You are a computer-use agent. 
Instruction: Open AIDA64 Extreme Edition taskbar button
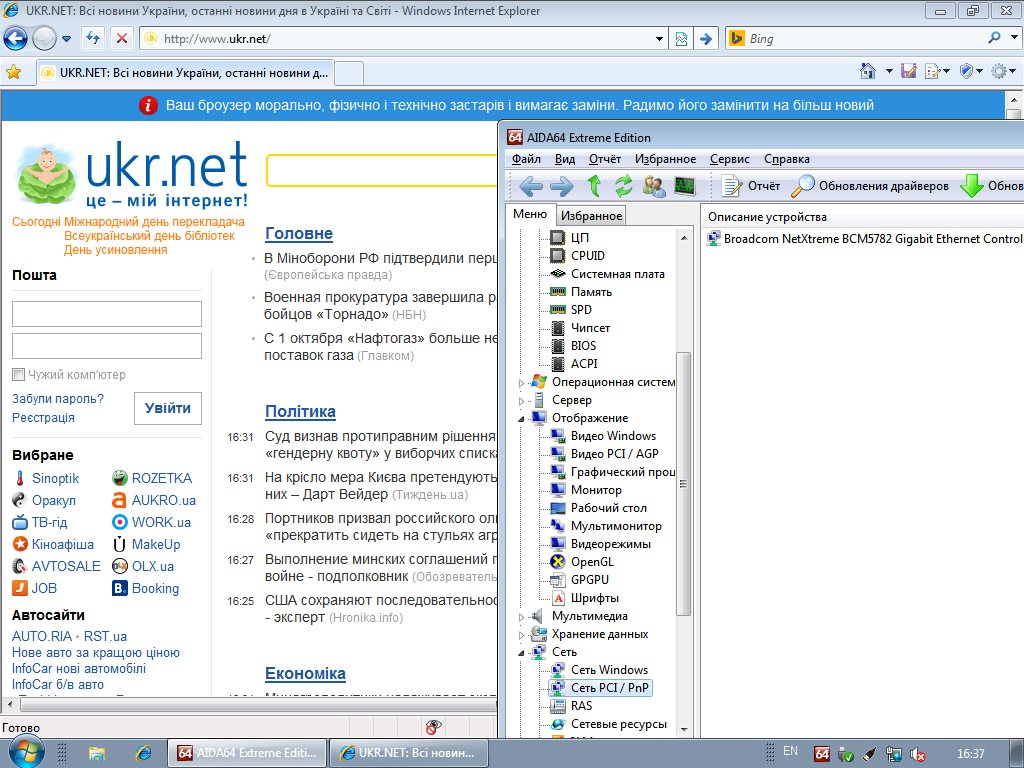[247, 753]
